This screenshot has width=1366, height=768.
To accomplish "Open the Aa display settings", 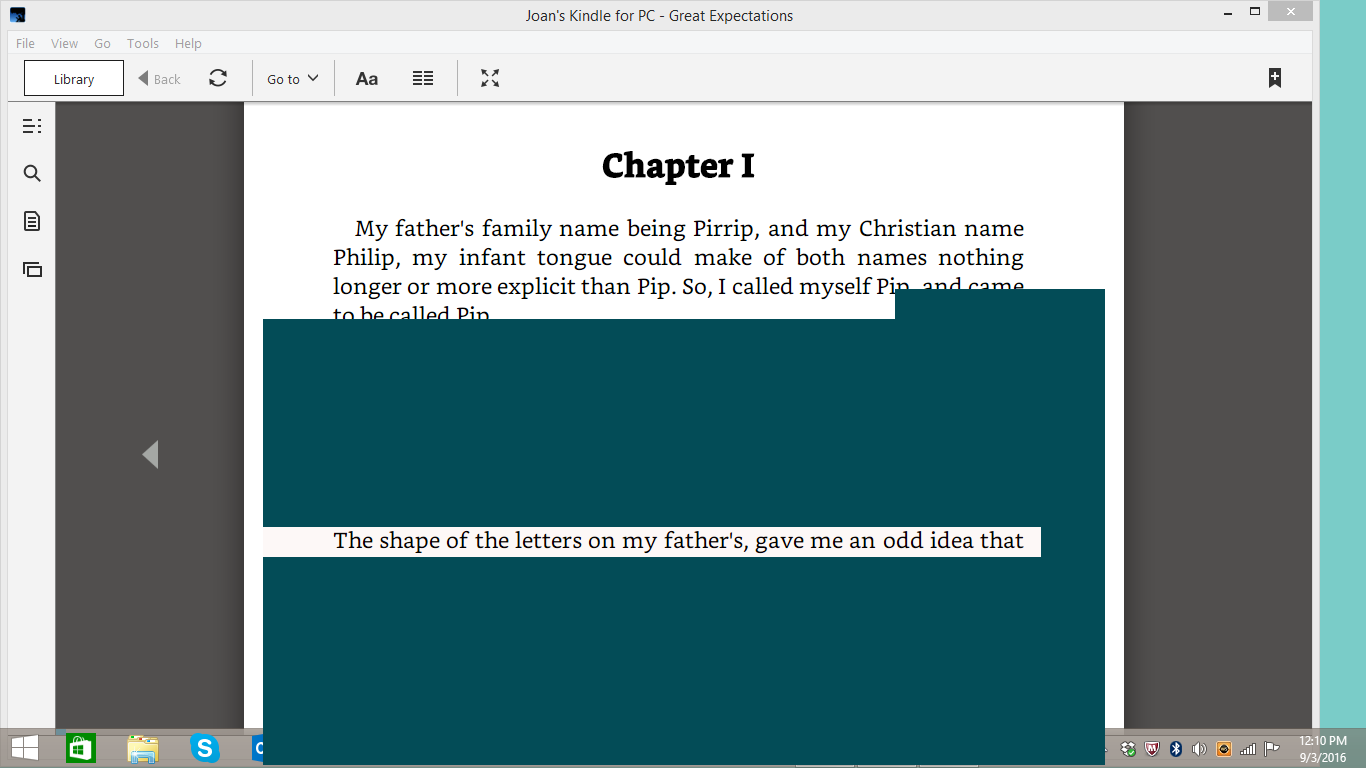I will pos(366,78).
